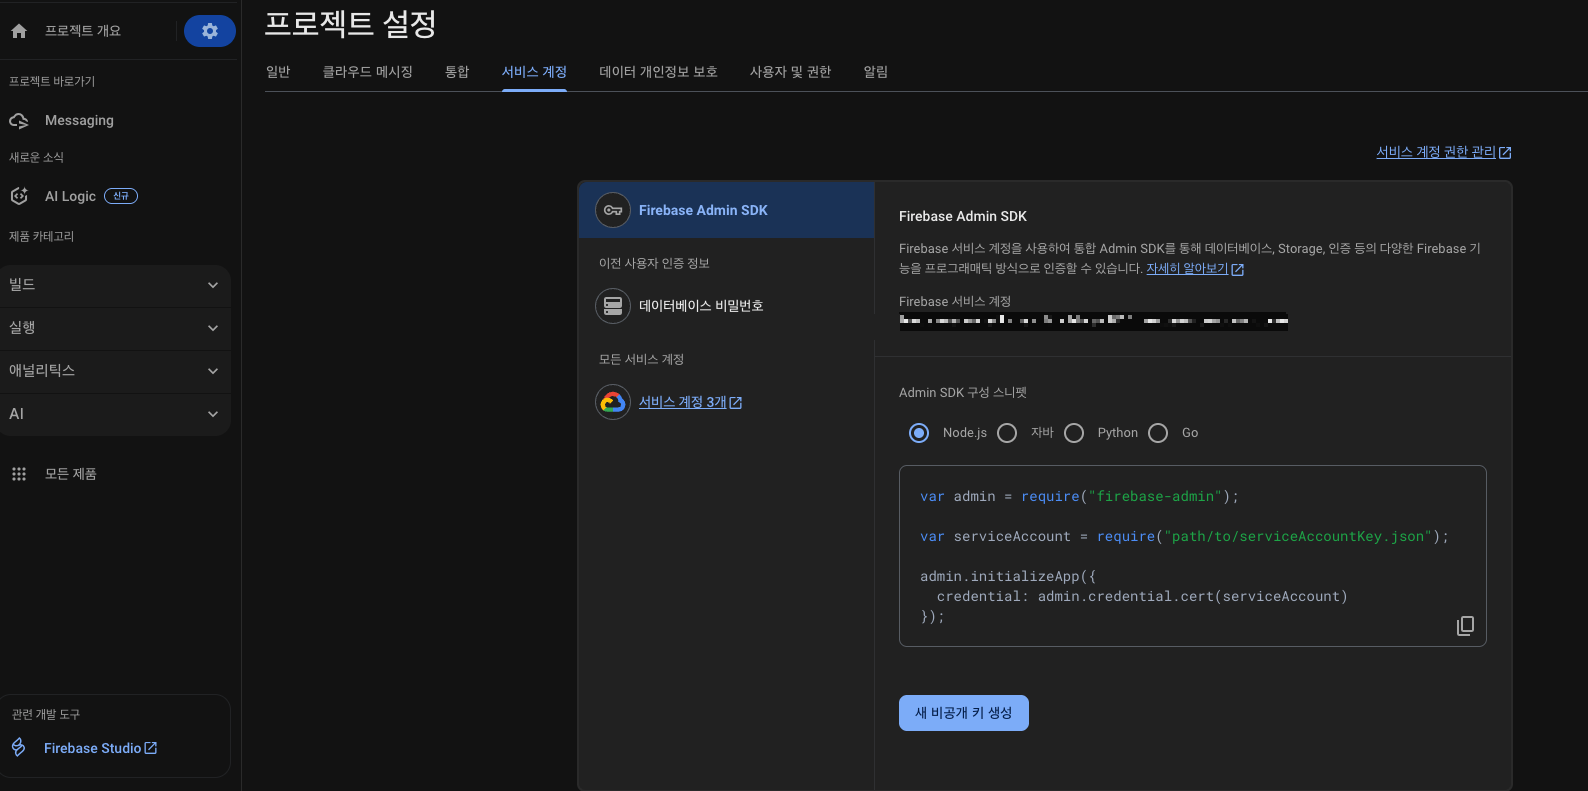Open the project settings gear icon
1588x791 pixels.
point(210,31)
